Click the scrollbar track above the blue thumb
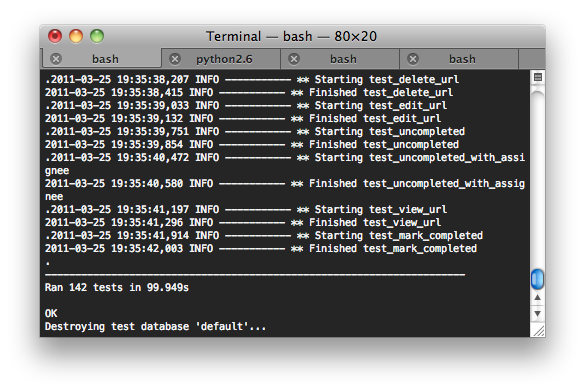 [x=538, y=179]
